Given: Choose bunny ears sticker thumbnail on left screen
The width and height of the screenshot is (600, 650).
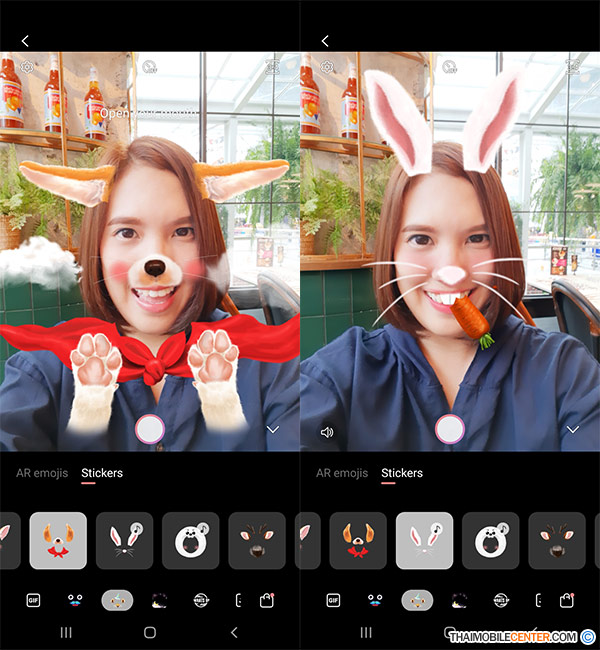Looking at the screenshot, I should (x=125, y=541).
